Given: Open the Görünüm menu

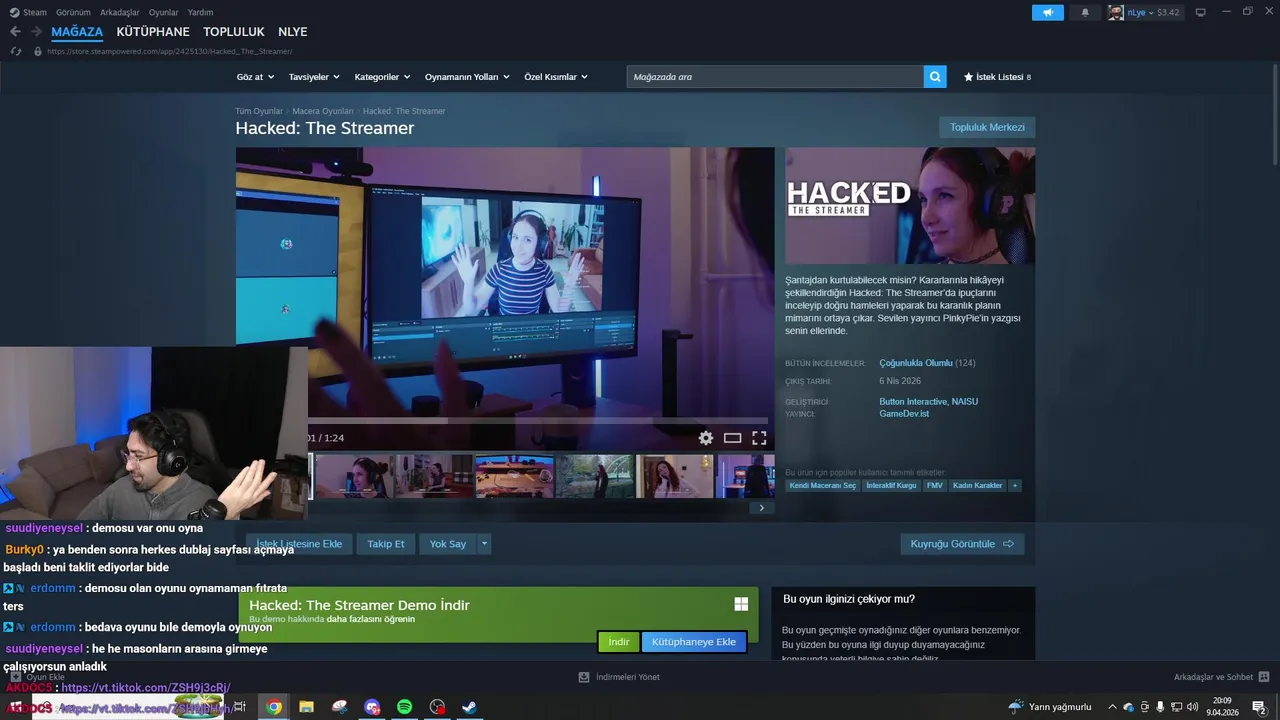Looking at the screenshot, I should pos(73,12).
